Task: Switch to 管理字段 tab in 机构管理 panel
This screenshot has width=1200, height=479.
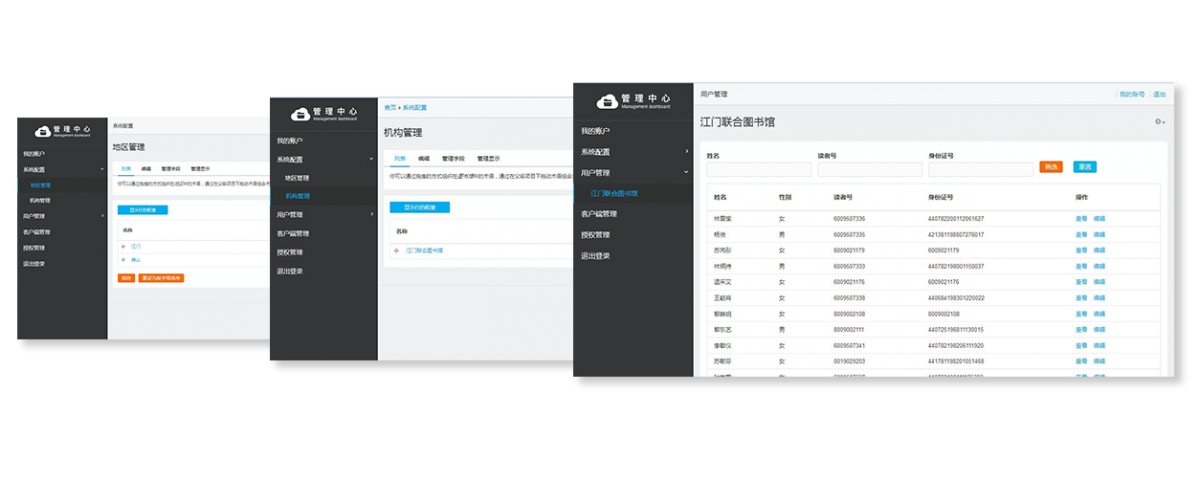Action: coord(453,158)
